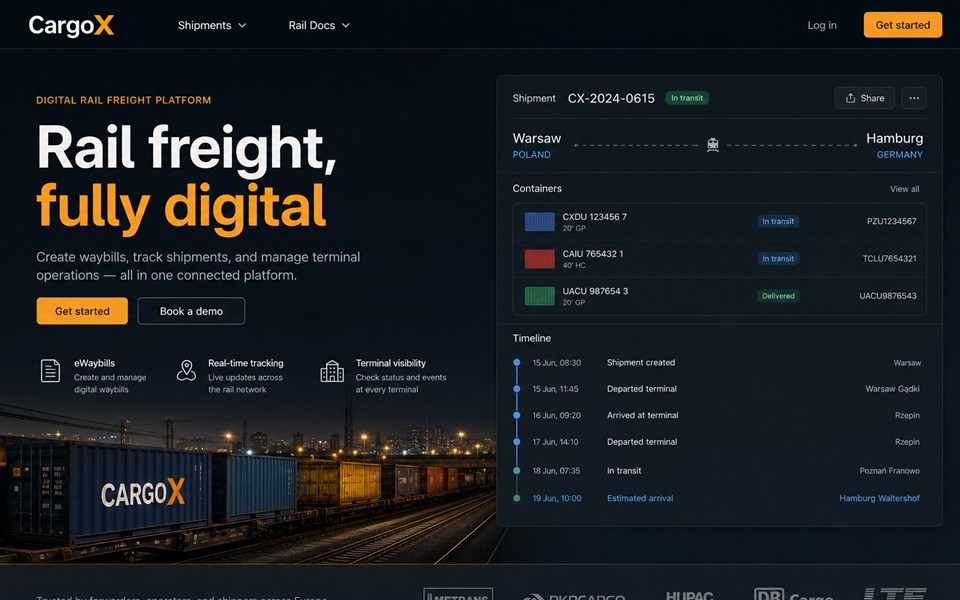This screenshot has width=960, height=600.
Task: Click the 15 Jun 11:45 timeline marker
Action: [x=517, y=389]
